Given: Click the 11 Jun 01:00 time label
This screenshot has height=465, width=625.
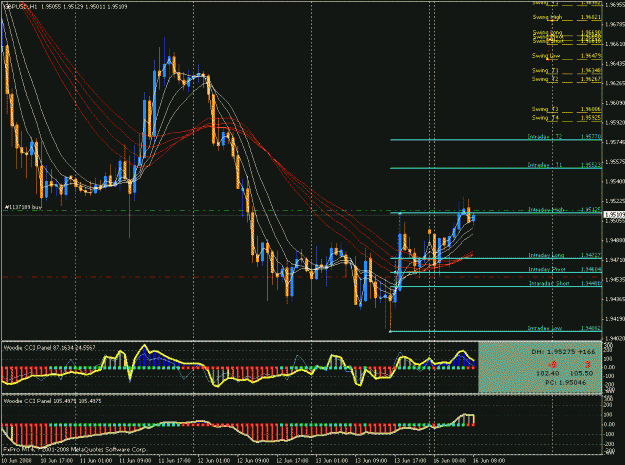Looking at the screenshot, I should 96,461.
